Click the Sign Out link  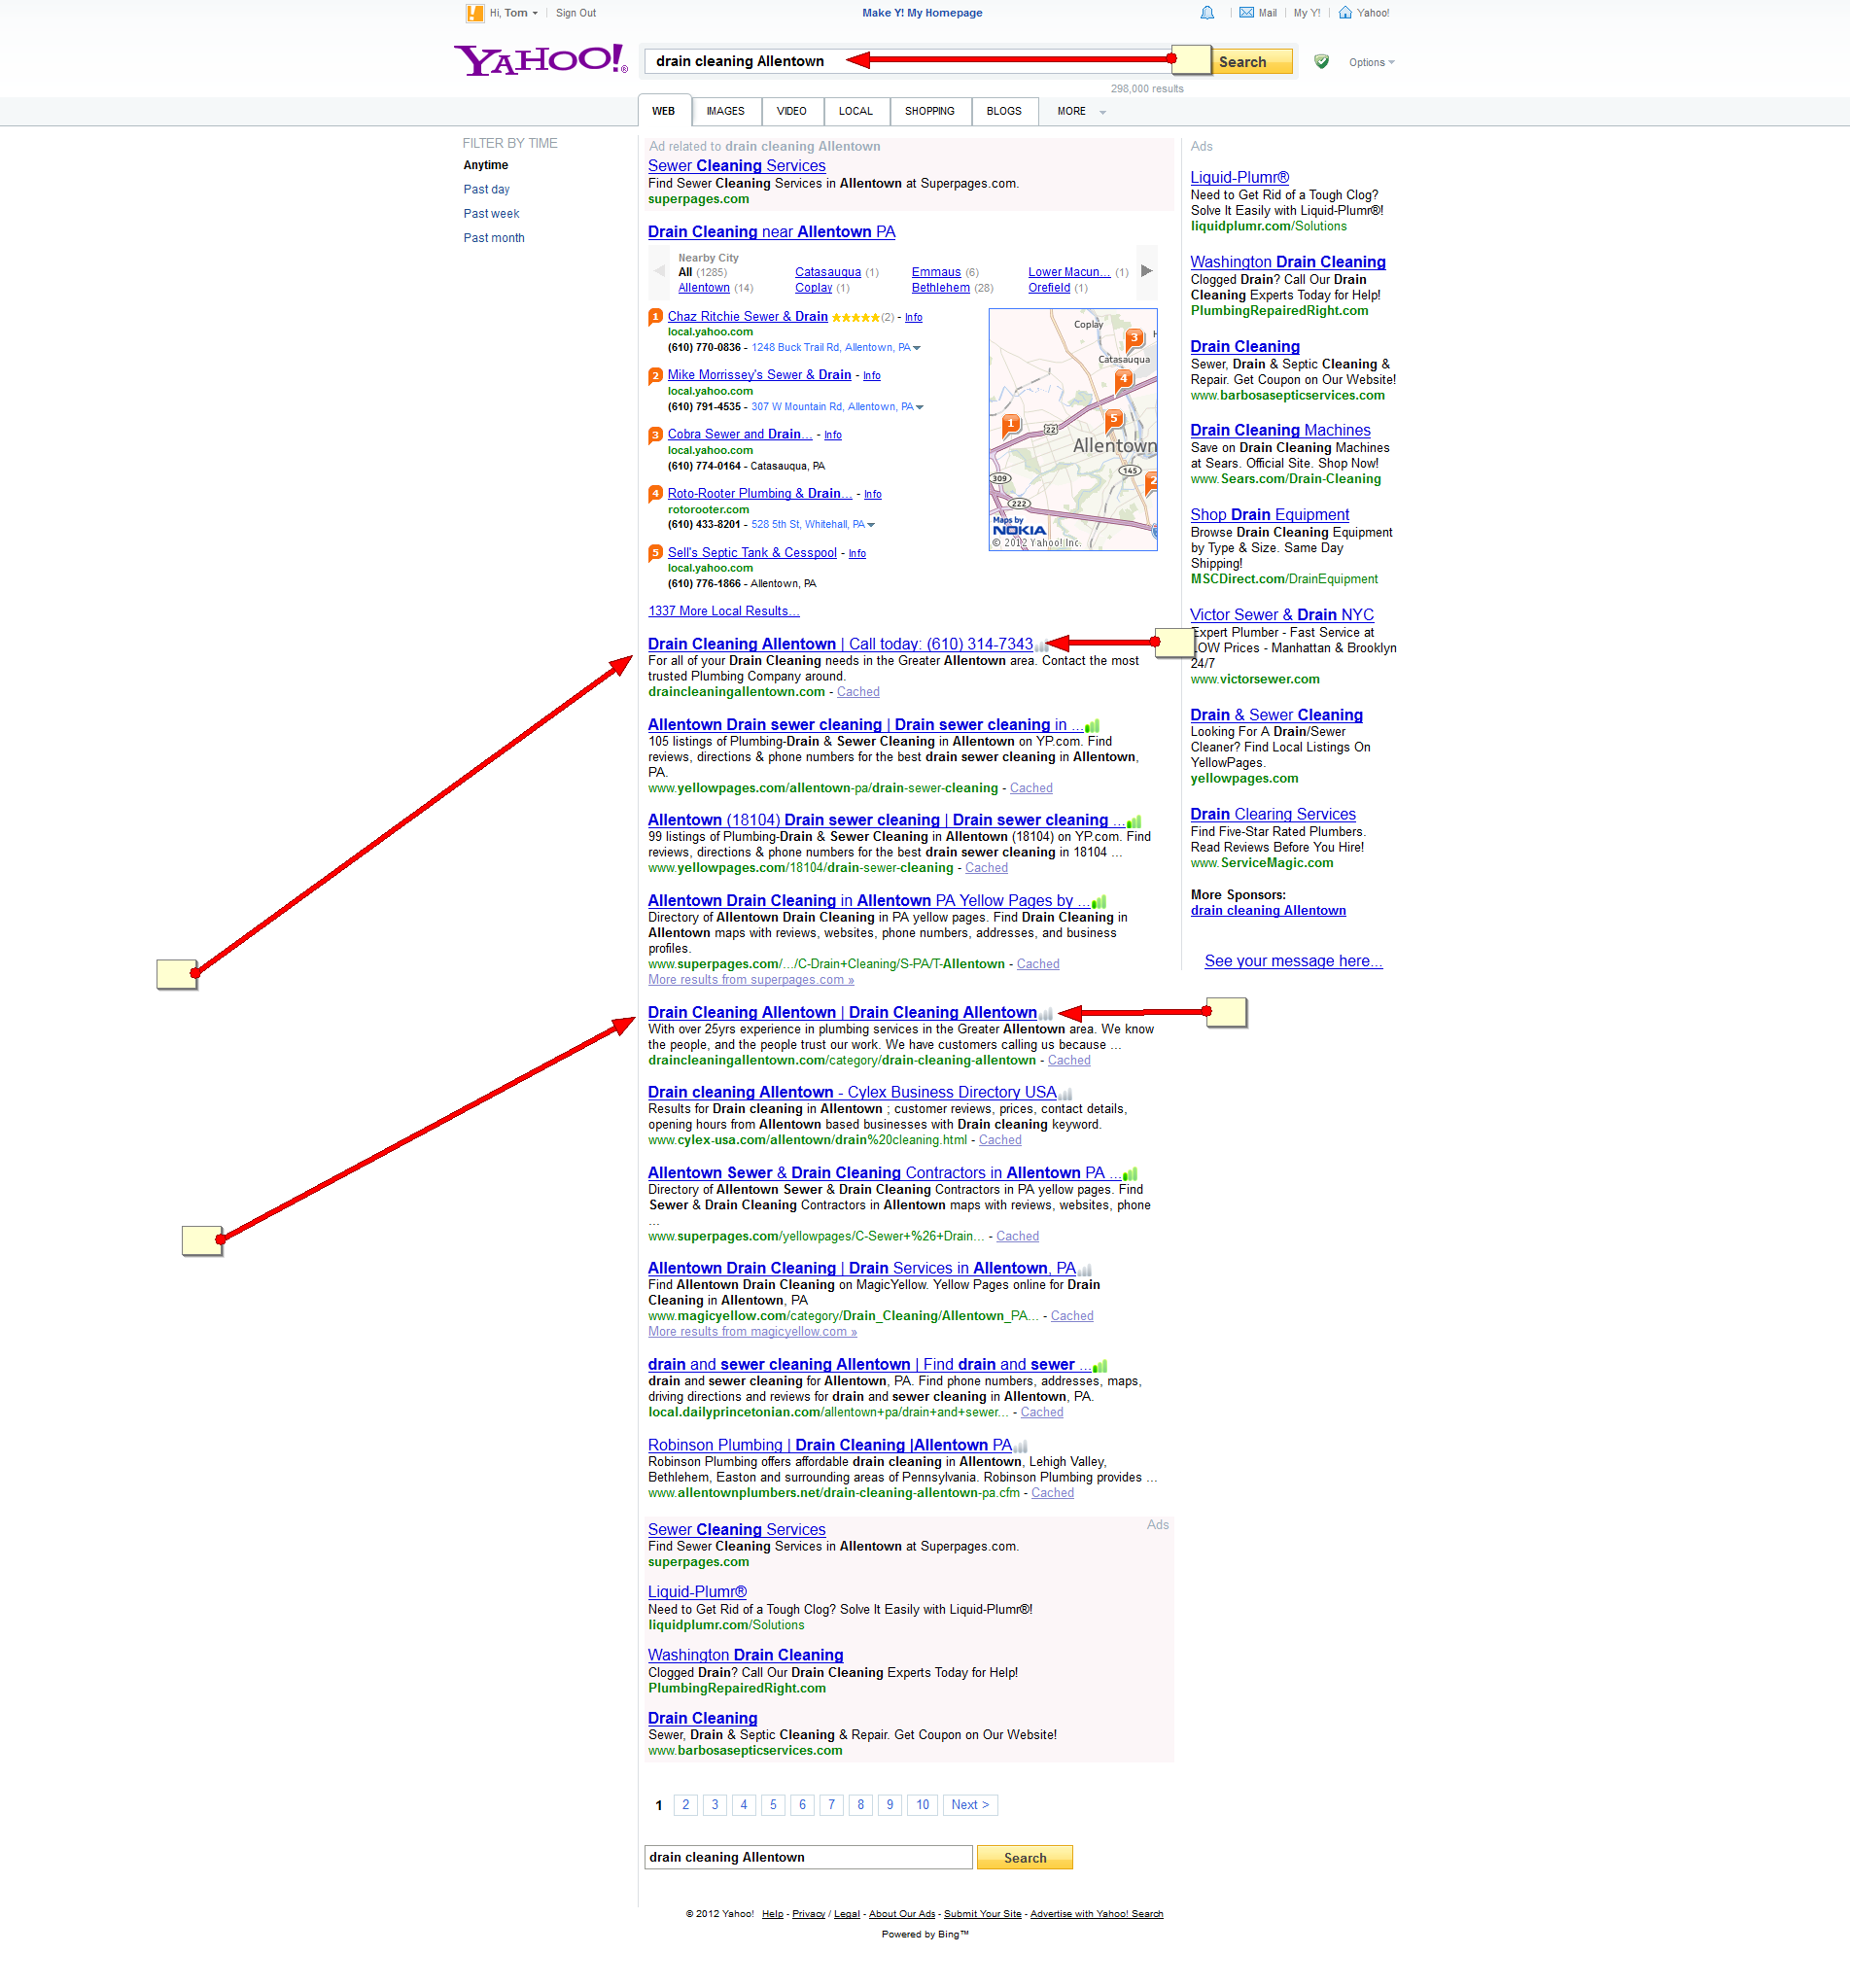coord(576,13)
